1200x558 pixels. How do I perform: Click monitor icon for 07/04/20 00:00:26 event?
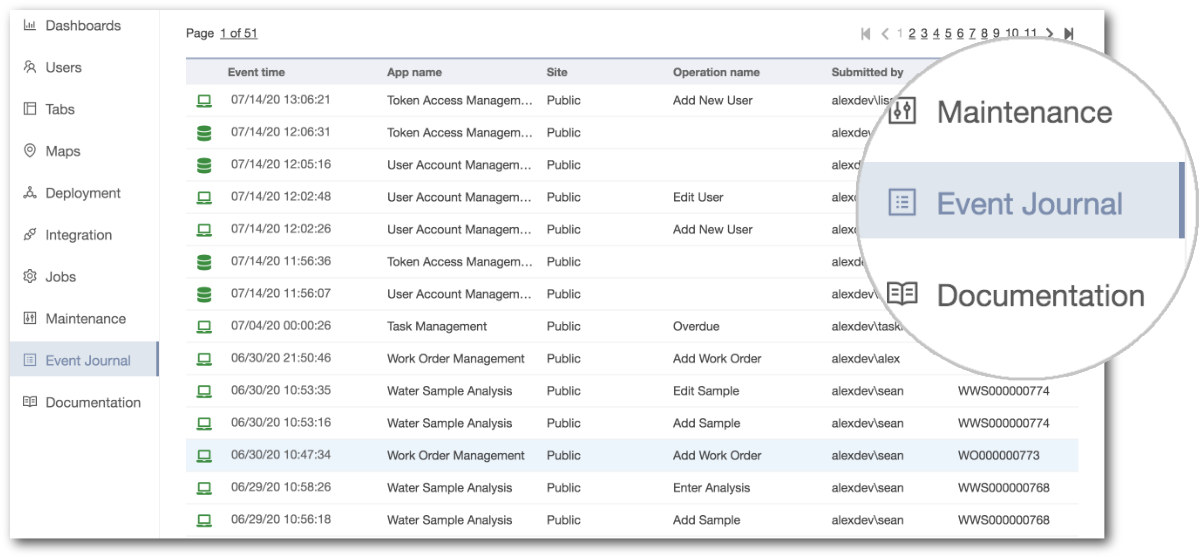(x=204, y=326)
